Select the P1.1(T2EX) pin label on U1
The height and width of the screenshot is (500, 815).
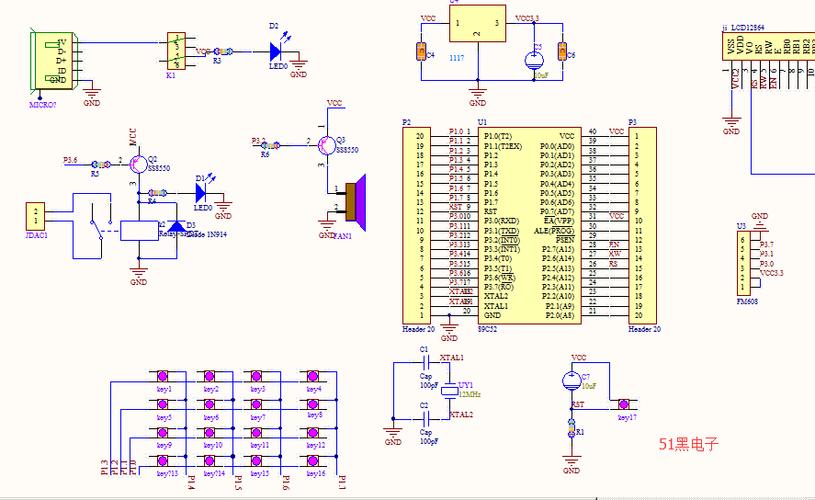(x=503, y=146)
